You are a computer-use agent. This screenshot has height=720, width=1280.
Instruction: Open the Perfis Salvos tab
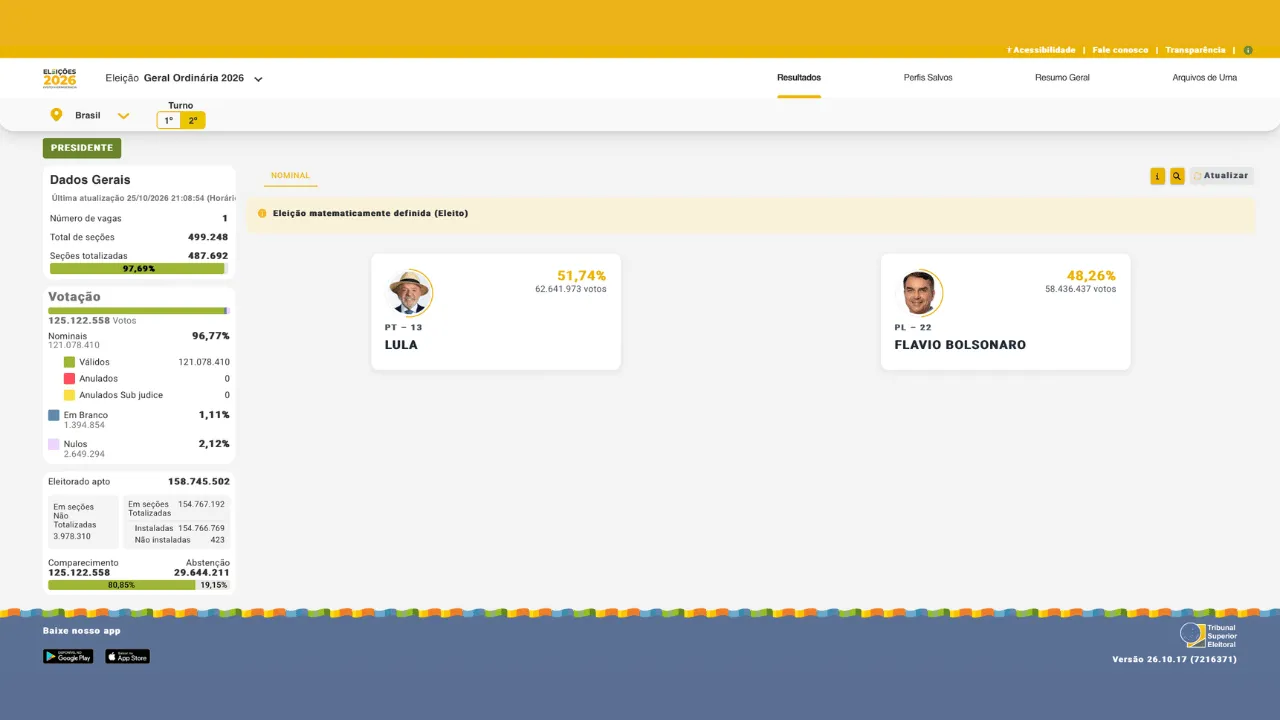click(928, 78)
